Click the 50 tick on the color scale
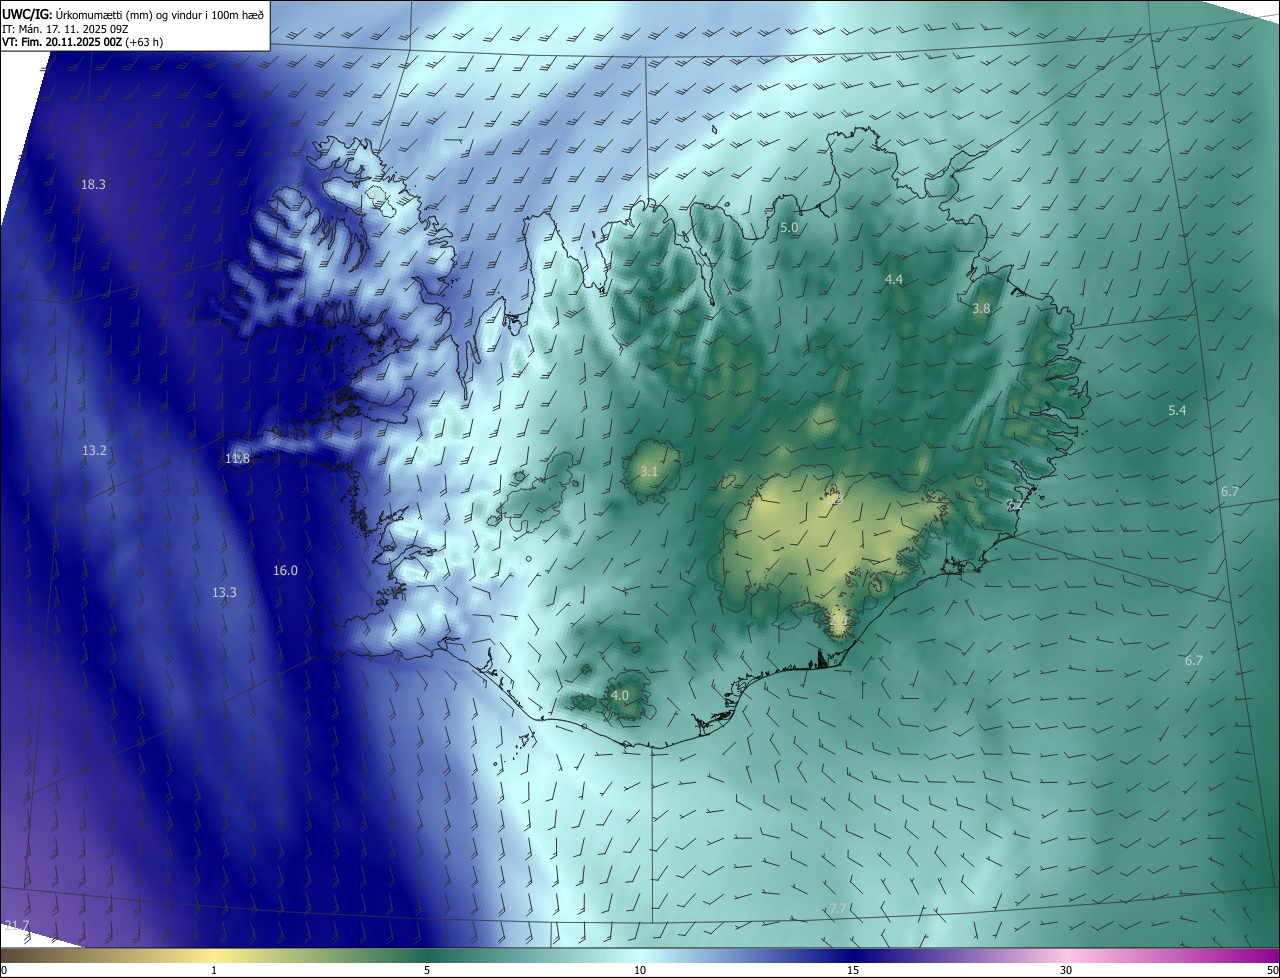 1272,970
